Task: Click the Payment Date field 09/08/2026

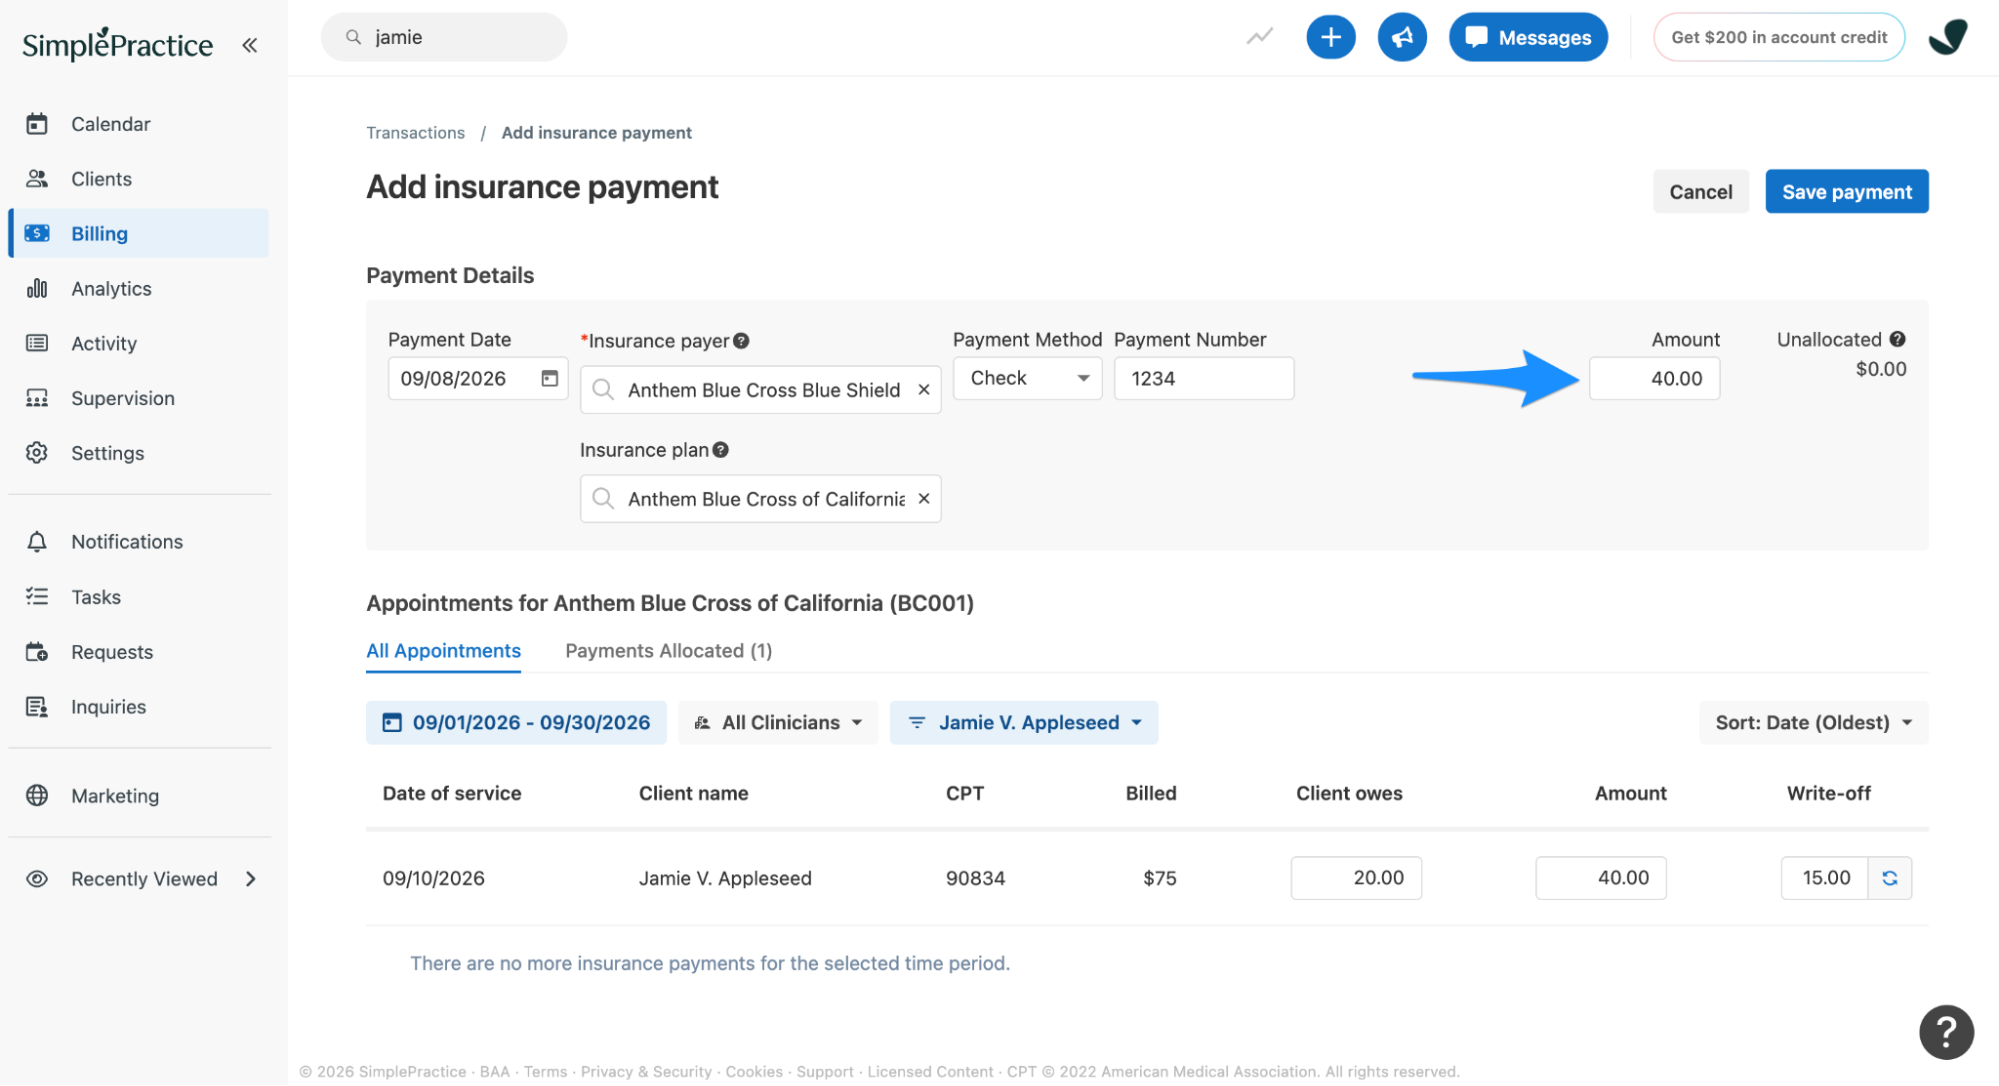Action: pos(478,379)
